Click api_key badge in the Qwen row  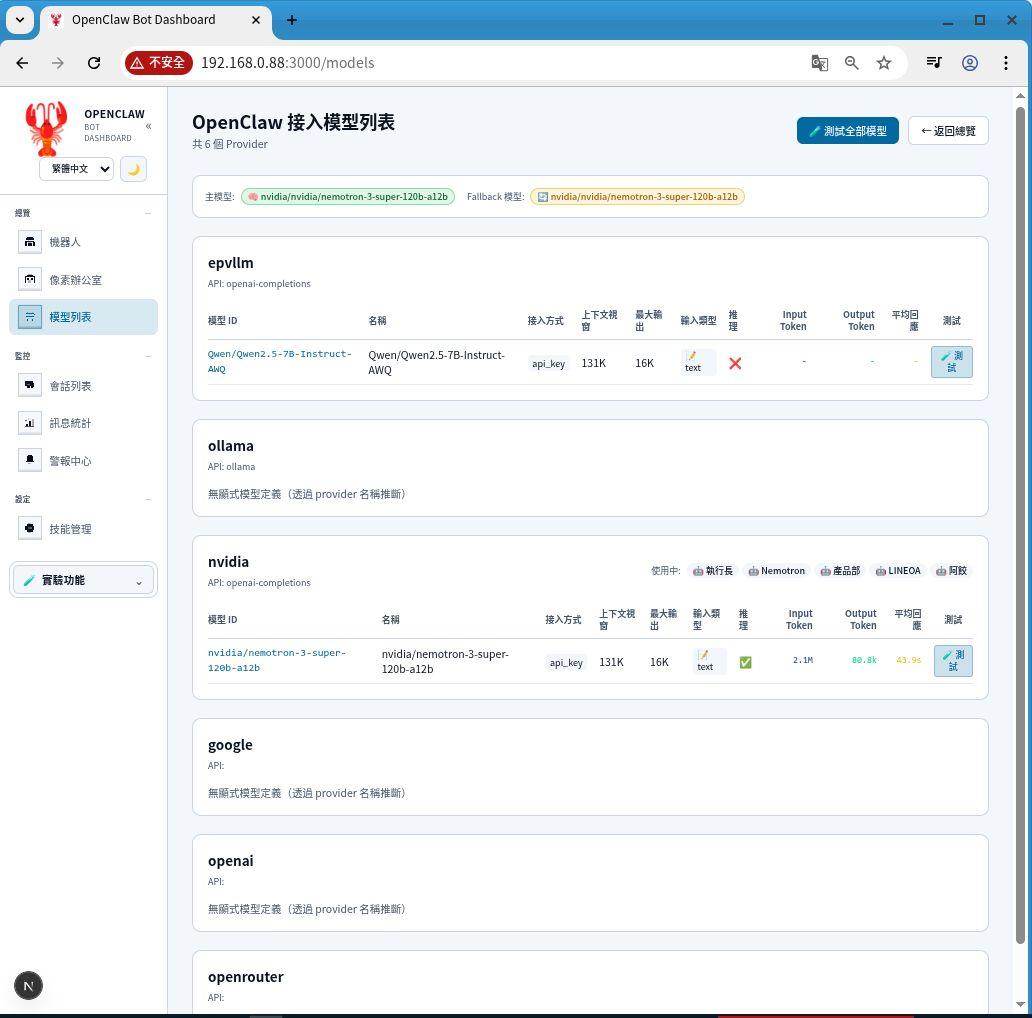(548, 363)
